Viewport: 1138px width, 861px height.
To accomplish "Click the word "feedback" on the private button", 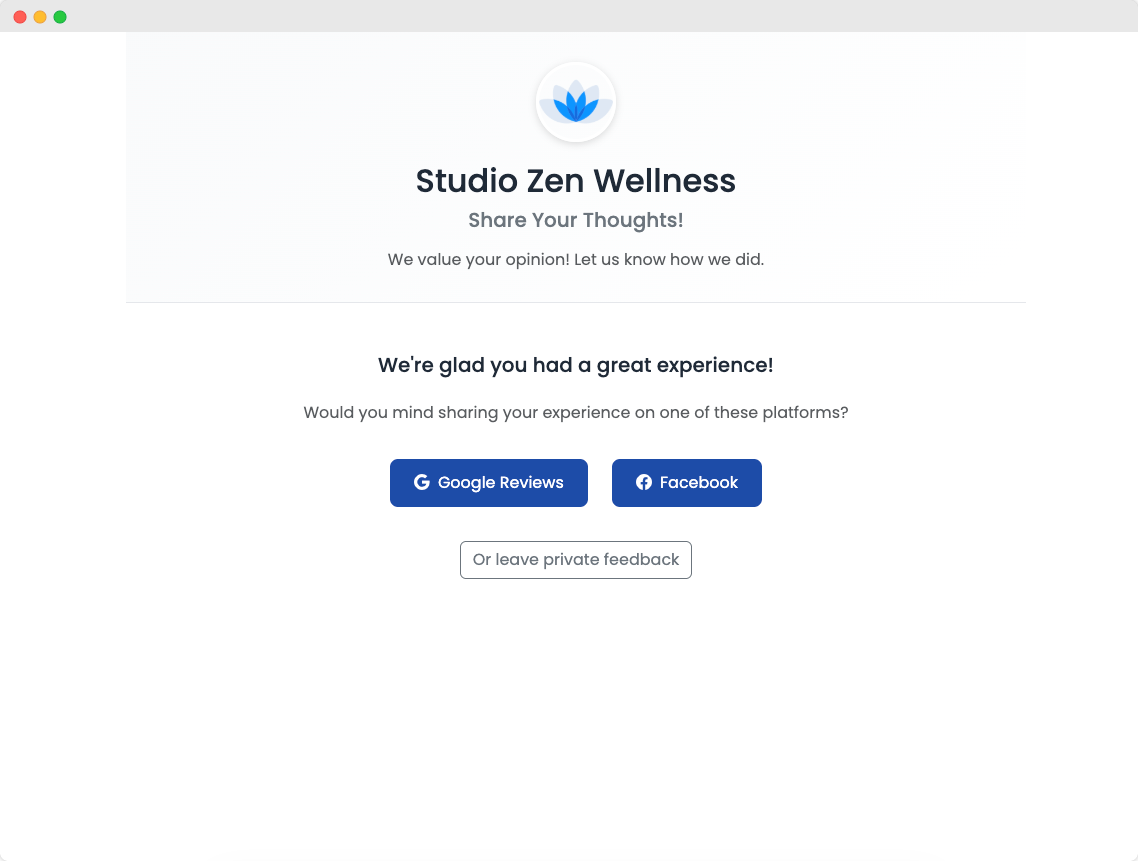I will click(641, 560).
